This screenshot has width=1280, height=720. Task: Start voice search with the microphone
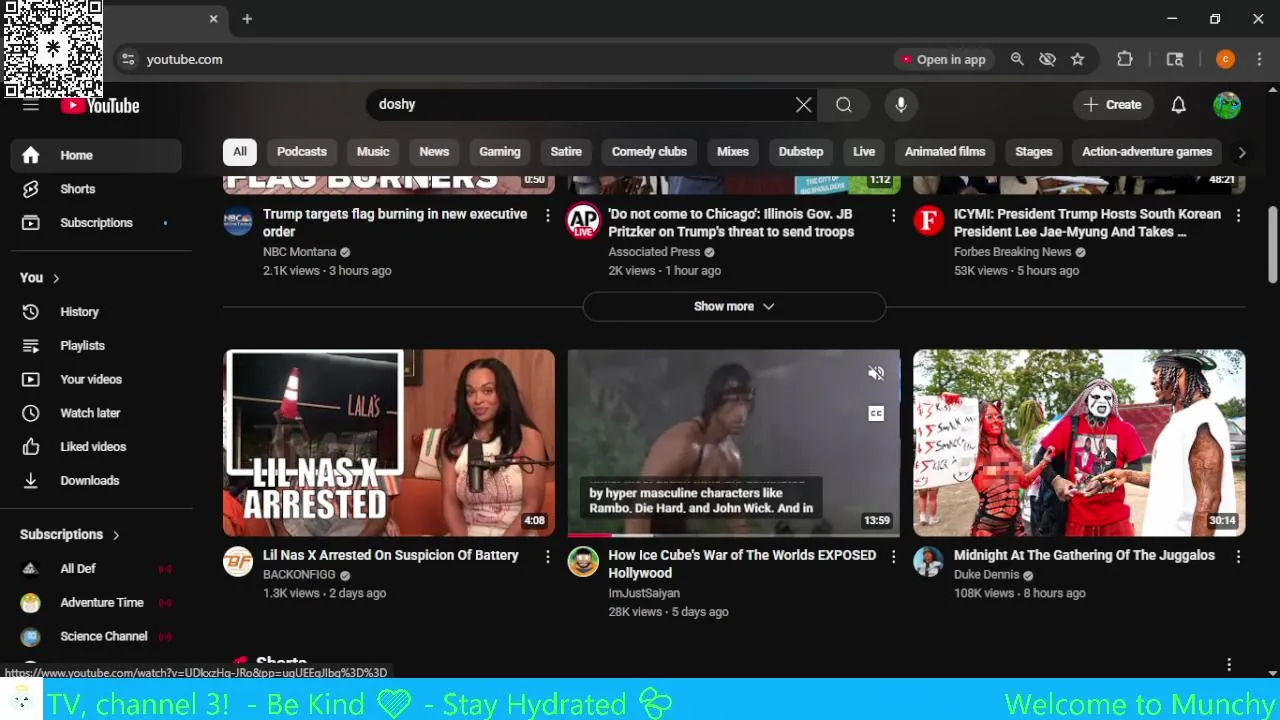[x=901, y=104]
